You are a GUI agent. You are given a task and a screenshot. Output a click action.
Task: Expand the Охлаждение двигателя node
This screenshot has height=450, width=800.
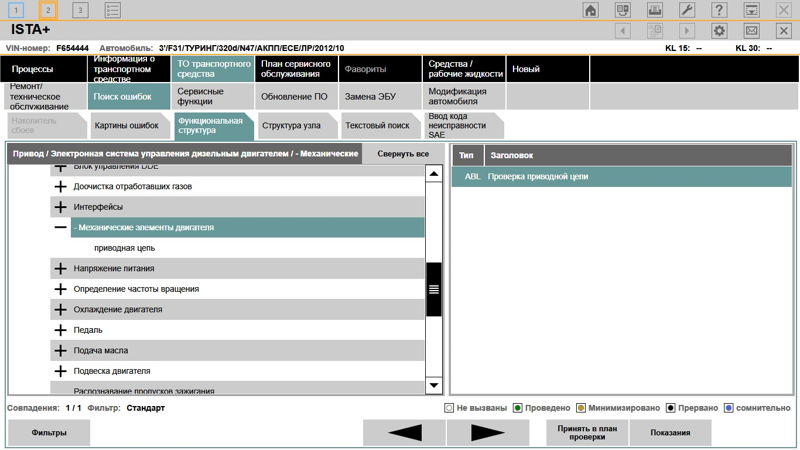(x=60, y=310)
